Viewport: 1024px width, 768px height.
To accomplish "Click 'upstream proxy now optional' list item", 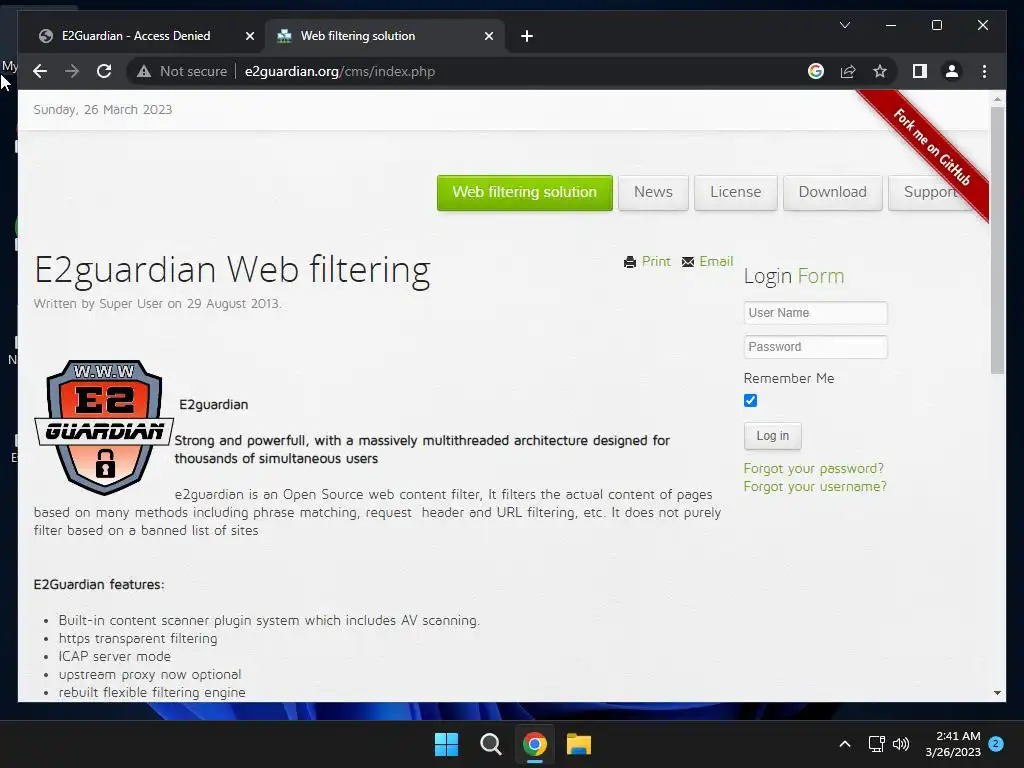I will tap(150, 675).
